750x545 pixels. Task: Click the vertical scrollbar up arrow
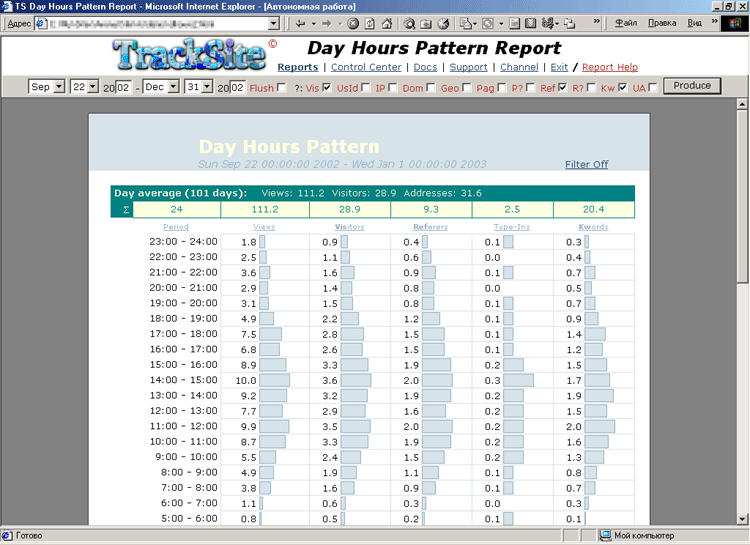(742, 104)
